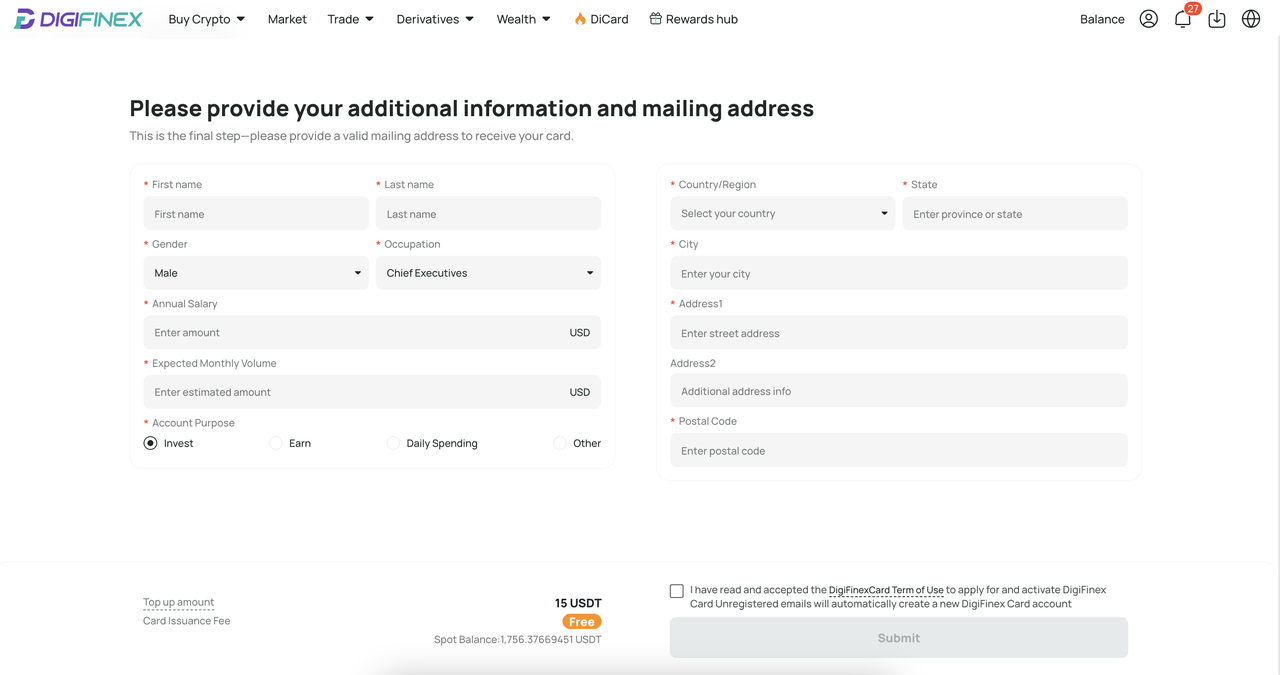Image resolution: width=1280 pixels, height=675 pixels.
Task: Open the Occupation dropdown showing Chief Executives
Action: 488,273
